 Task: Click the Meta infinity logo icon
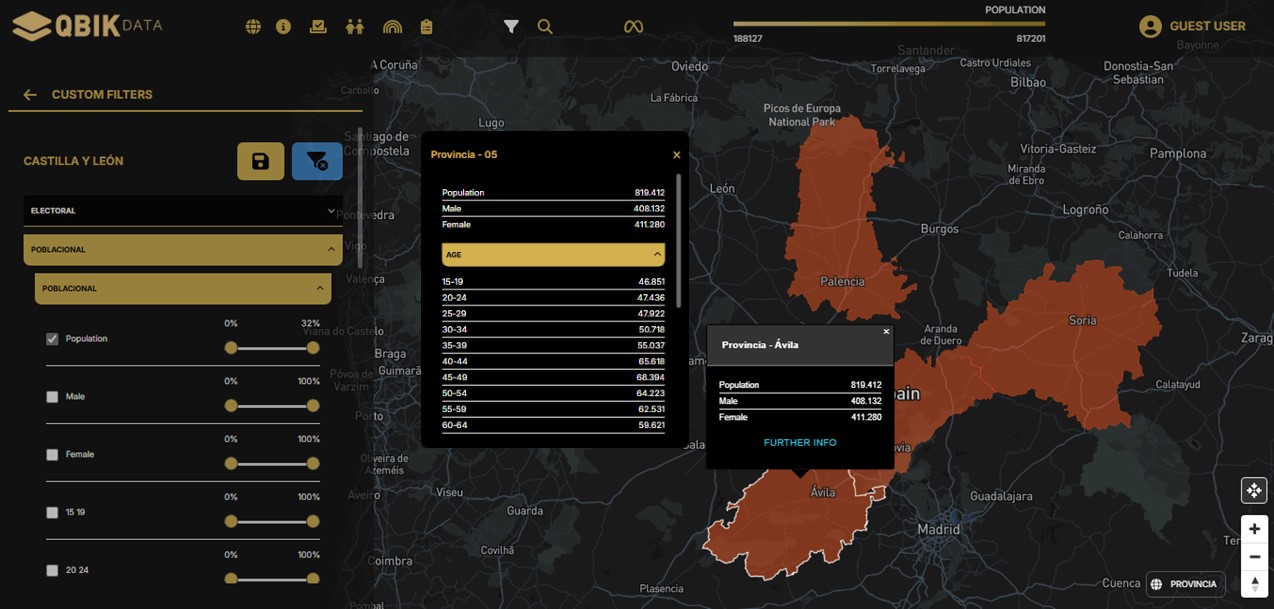tap(633, 27)
